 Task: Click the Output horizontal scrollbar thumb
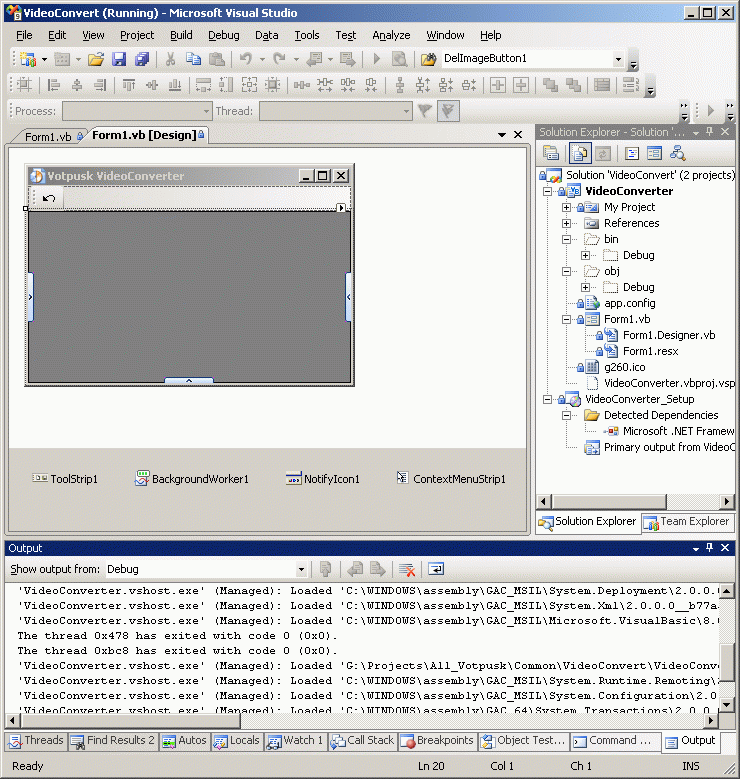130,720
